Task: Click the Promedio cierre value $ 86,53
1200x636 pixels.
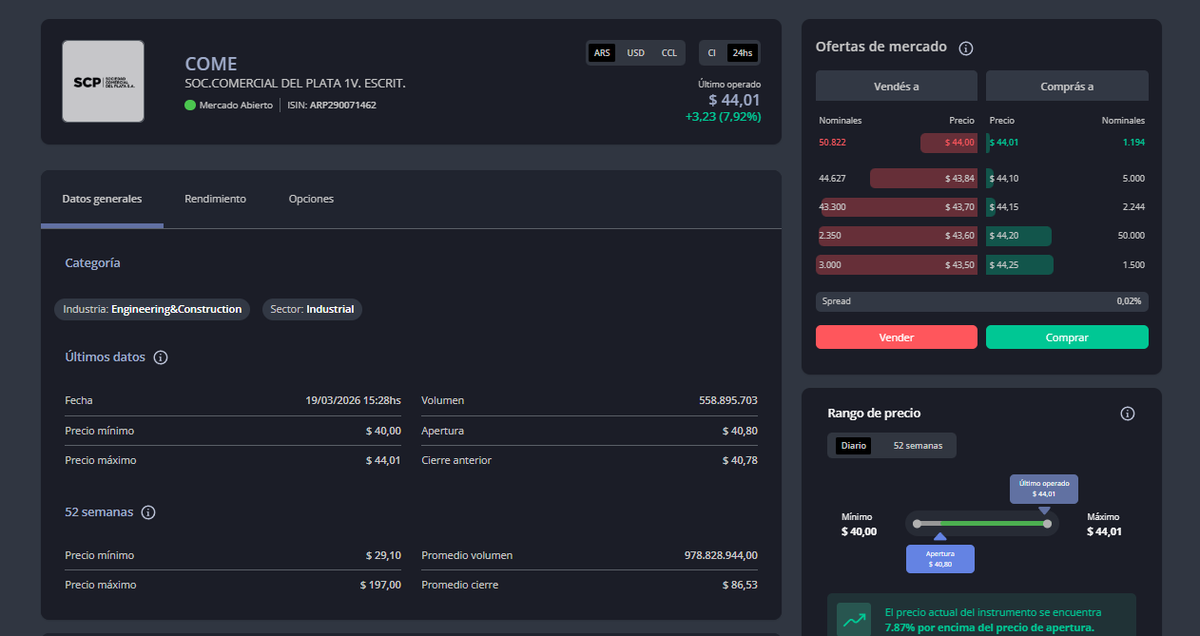Action: (x=740, y=585)
